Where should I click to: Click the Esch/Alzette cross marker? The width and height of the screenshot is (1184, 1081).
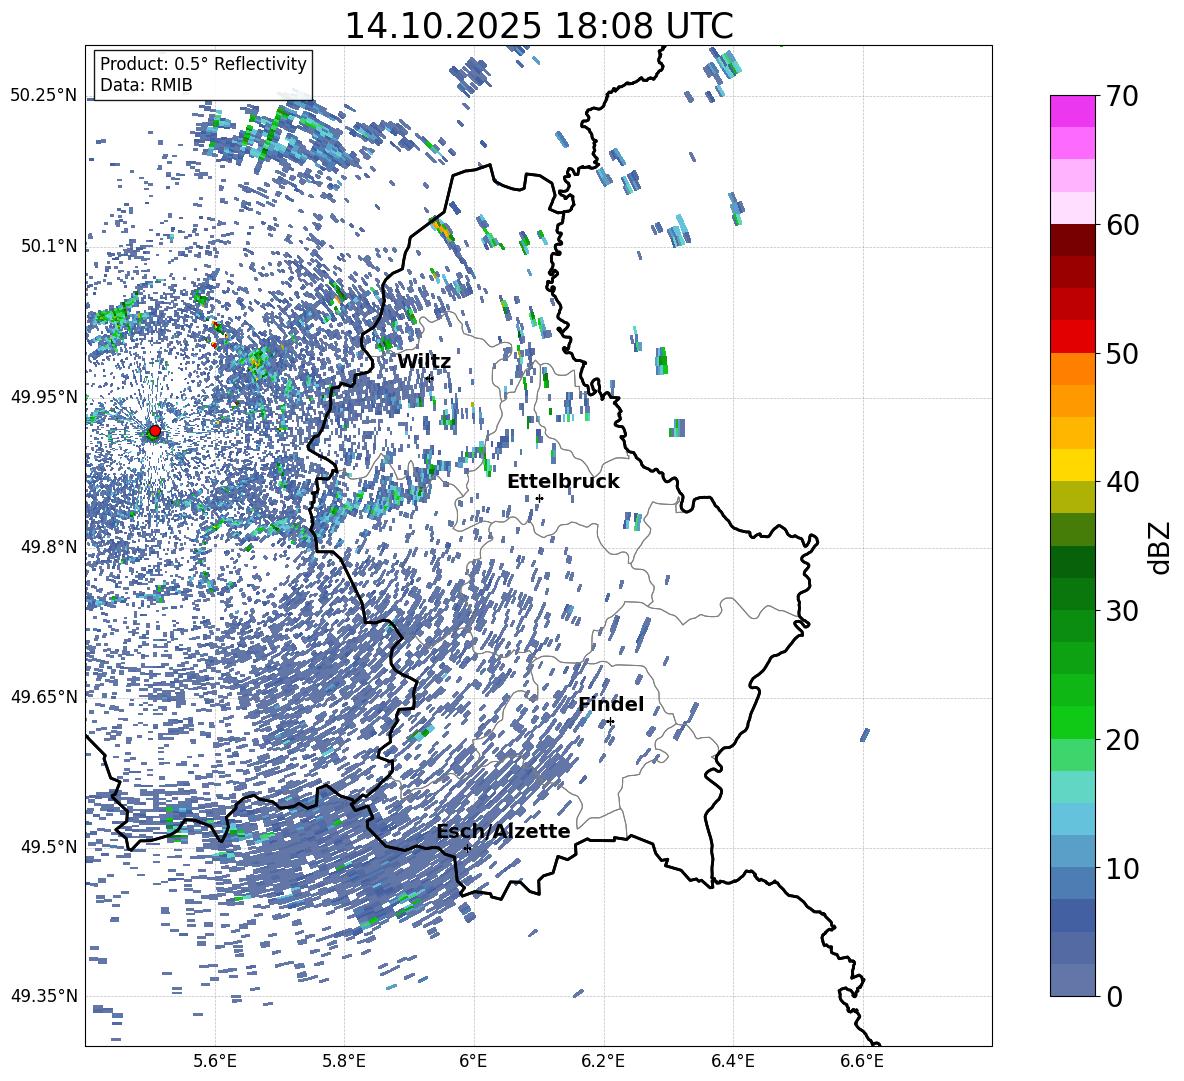tap(467, 848)
